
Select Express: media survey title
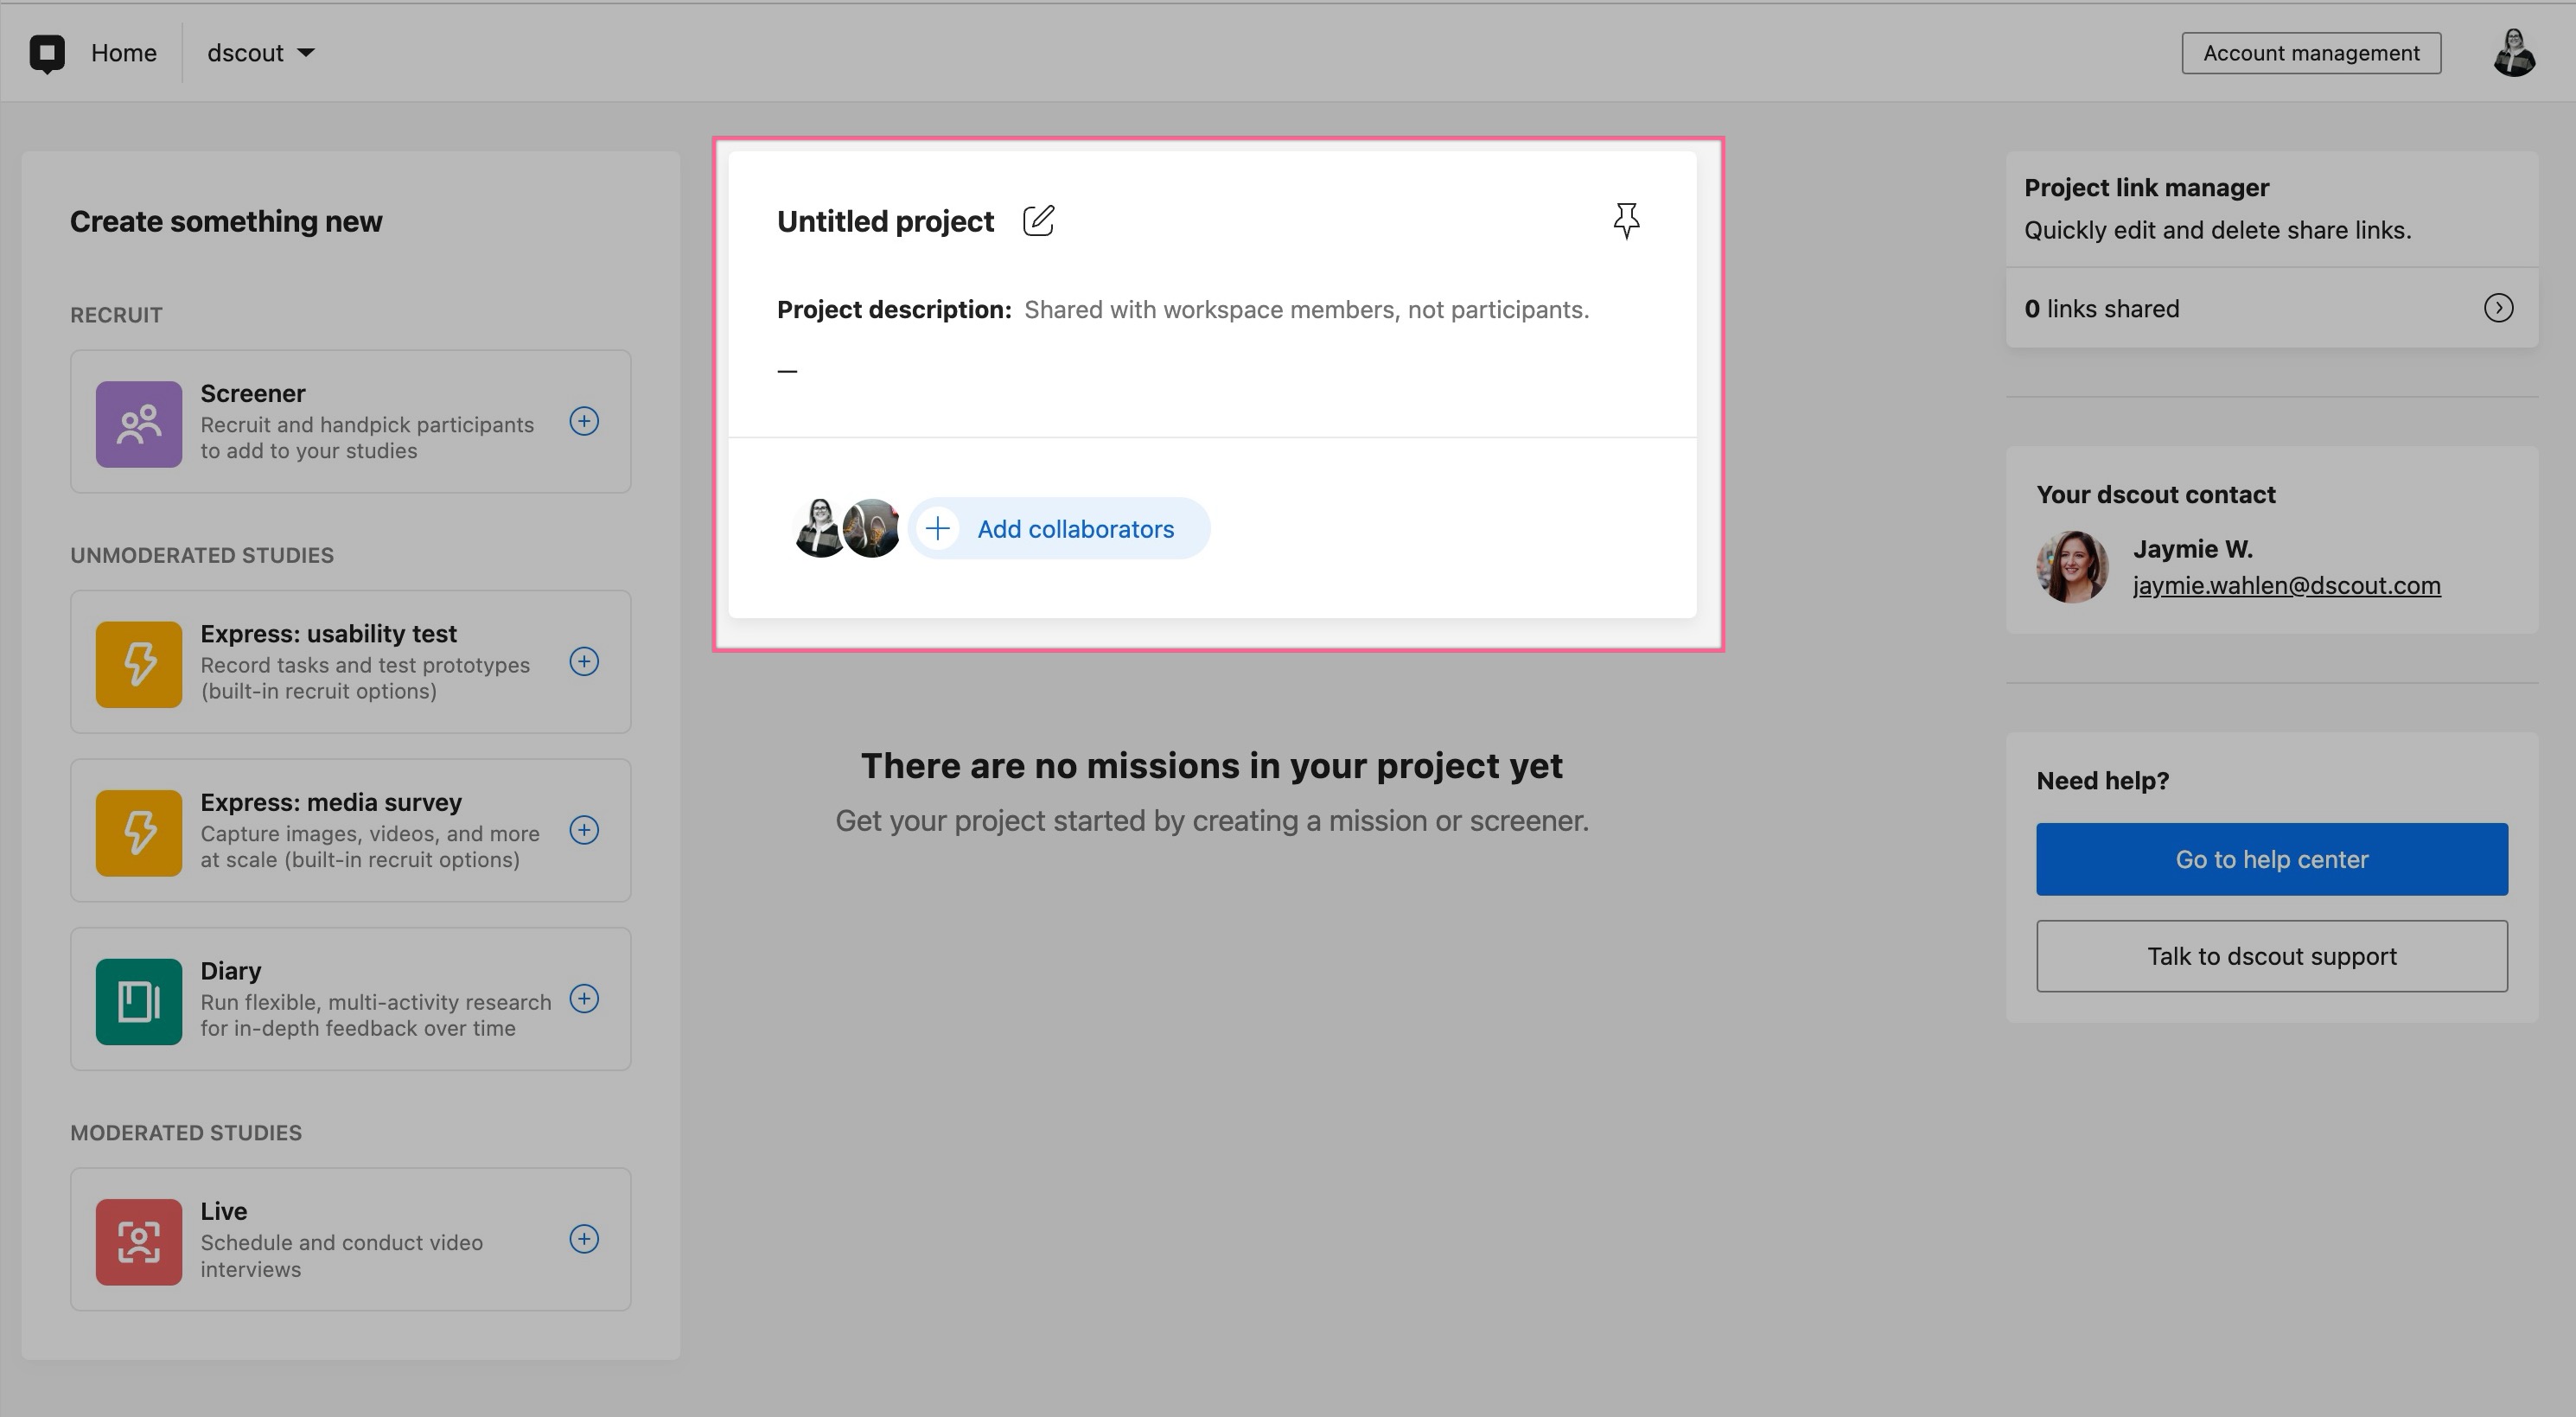click(x=331, y=802)
